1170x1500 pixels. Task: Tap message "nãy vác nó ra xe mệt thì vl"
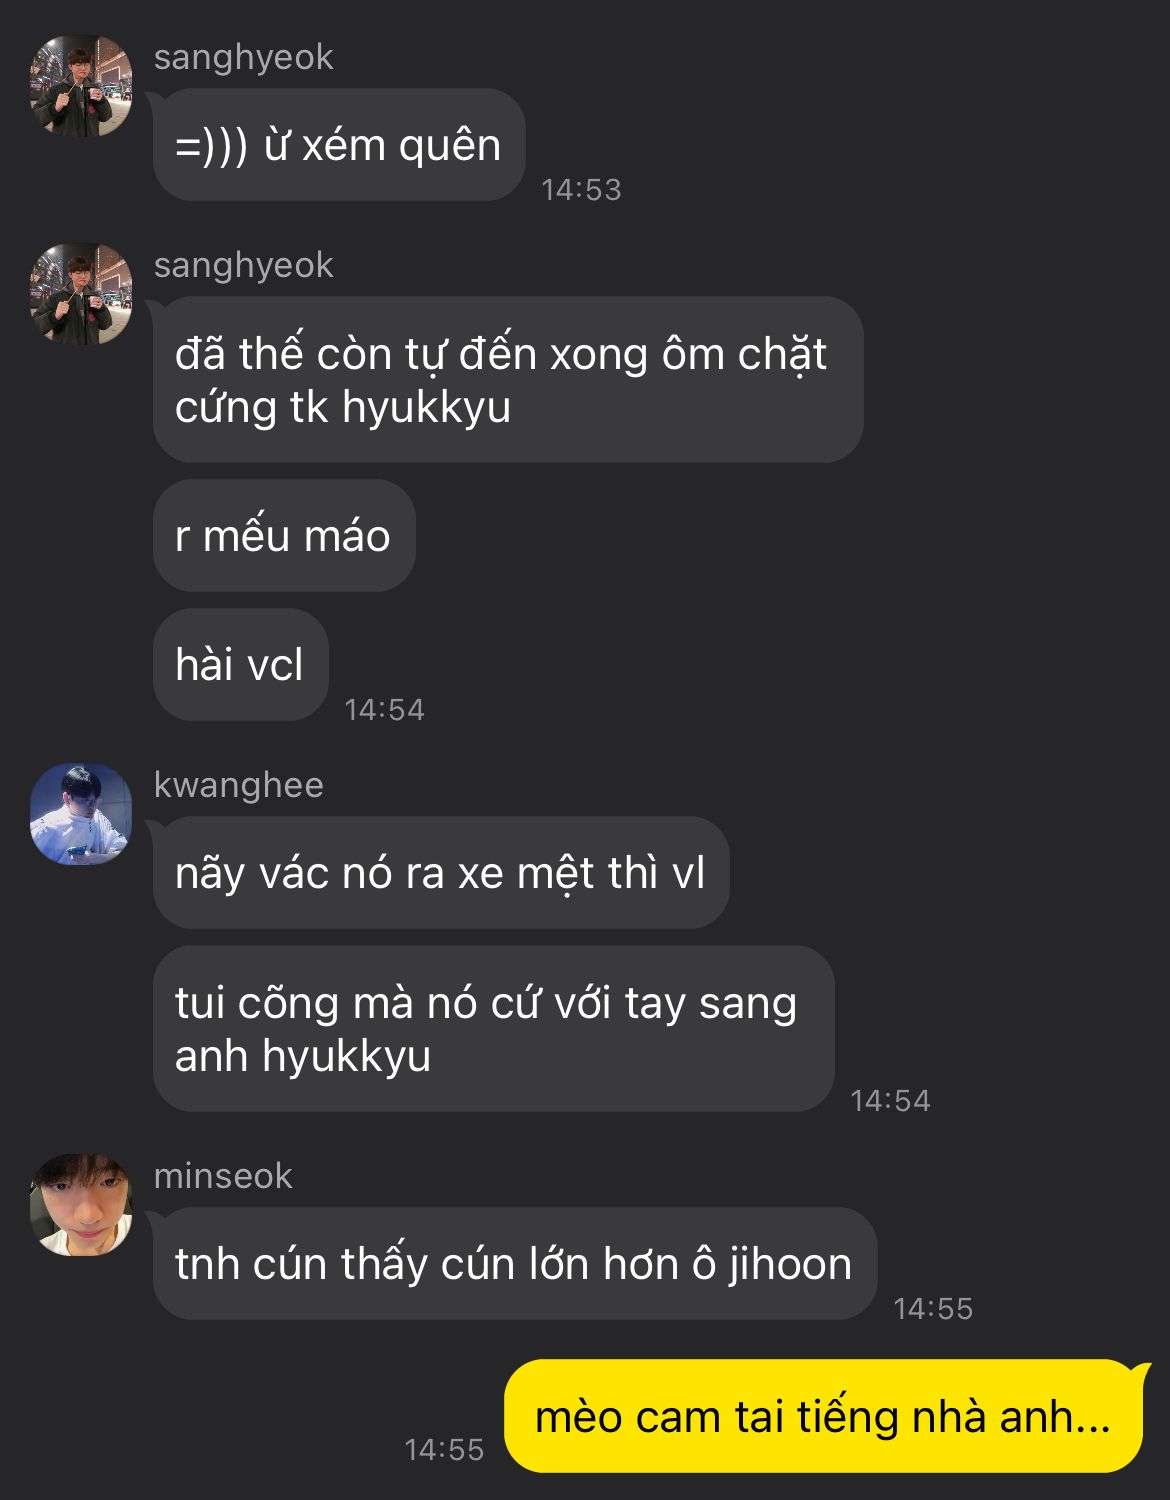(x=441, y=872)
